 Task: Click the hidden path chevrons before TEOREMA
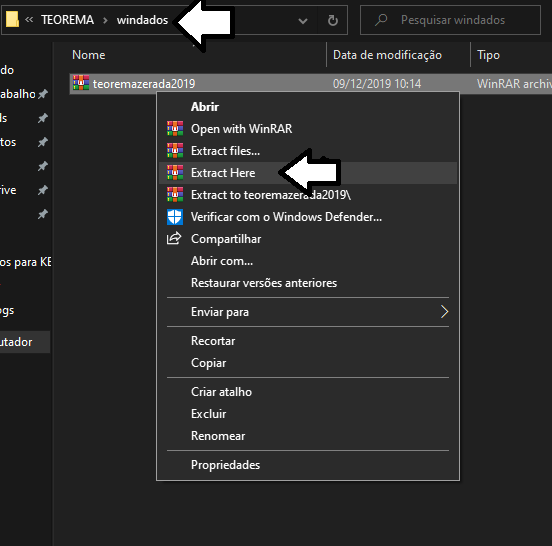pyautogui.click(x=29, y=20)
